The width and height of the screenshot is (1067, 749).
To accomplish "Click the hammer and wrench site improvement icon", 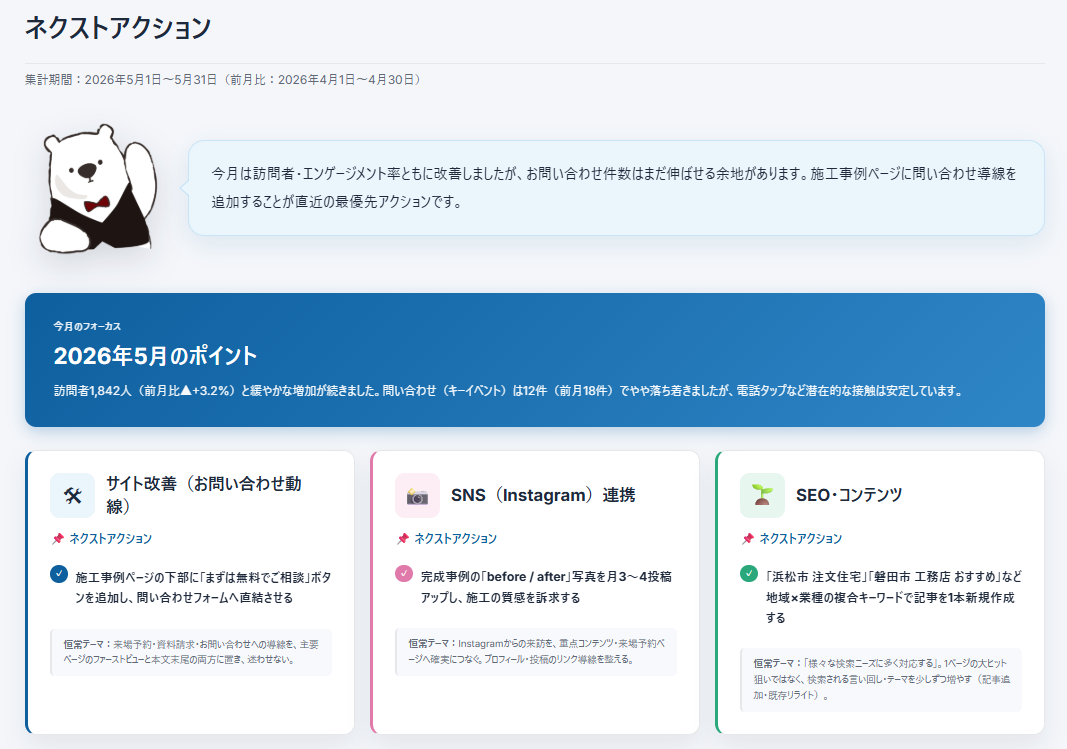I will click(x=72, y=495).
